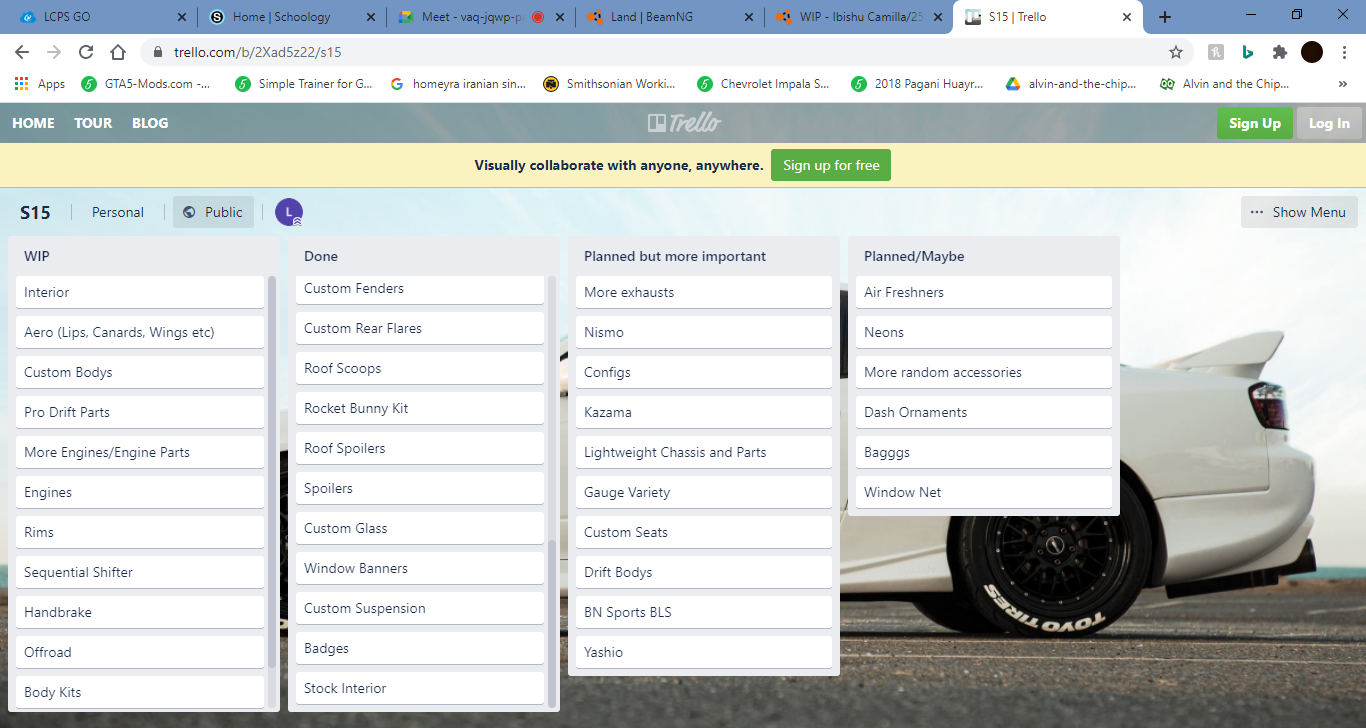
Task: Open the More exhausts card
Action: 704,292
